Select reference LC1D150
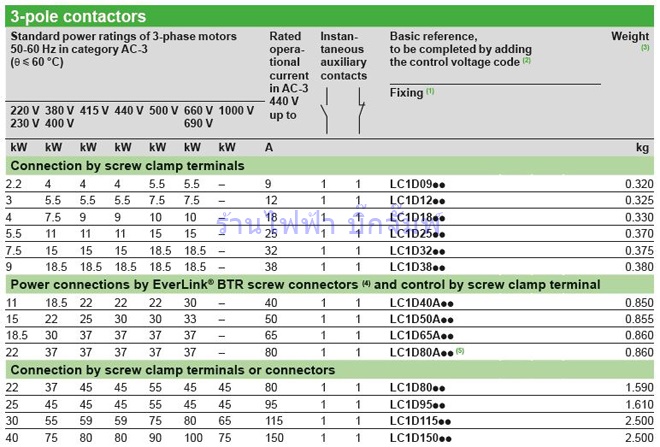This screenshot has height=447, width=660. 420,438
